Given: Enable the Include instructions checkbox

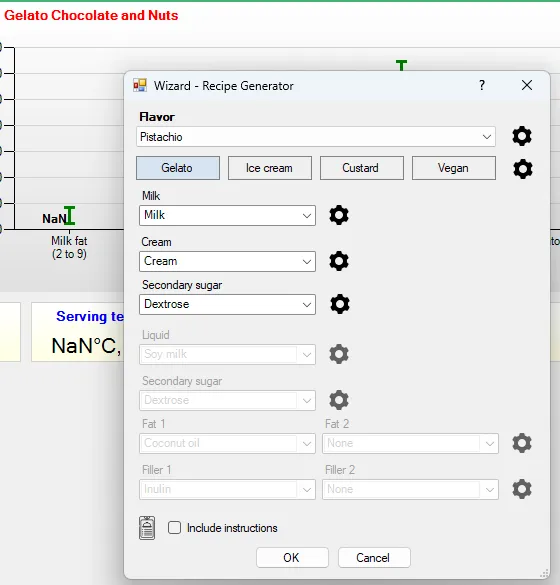Looking at the screenshot, I should [x=174, y=528].
